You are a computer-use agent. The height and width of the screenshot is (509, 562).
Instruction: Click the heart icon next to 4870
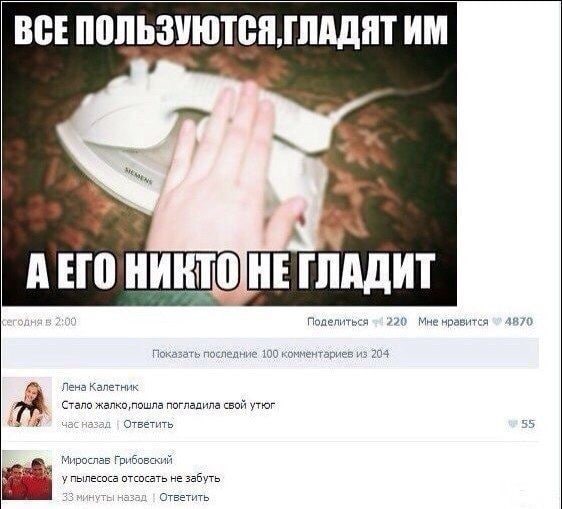[497, 322]
